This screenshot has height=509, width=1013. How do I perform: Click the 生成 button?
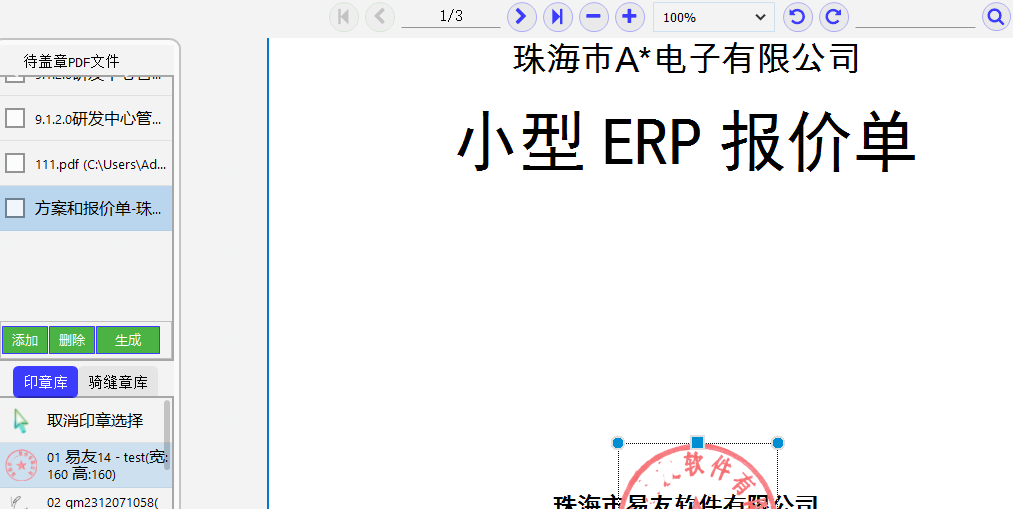pyautogui.click(x=128, y=340)
